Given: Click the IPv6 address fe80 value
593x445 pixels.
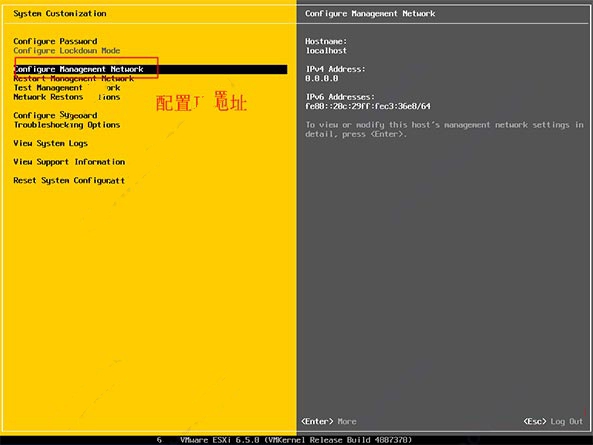Looking at the screenshot, I should coord(368,106).
